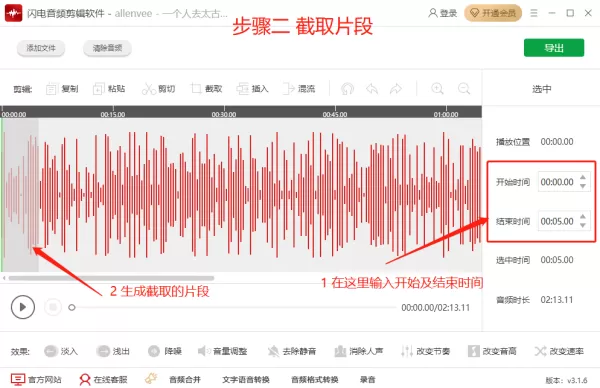
Task: Click the stop playback button
Action: coord(53,307)
